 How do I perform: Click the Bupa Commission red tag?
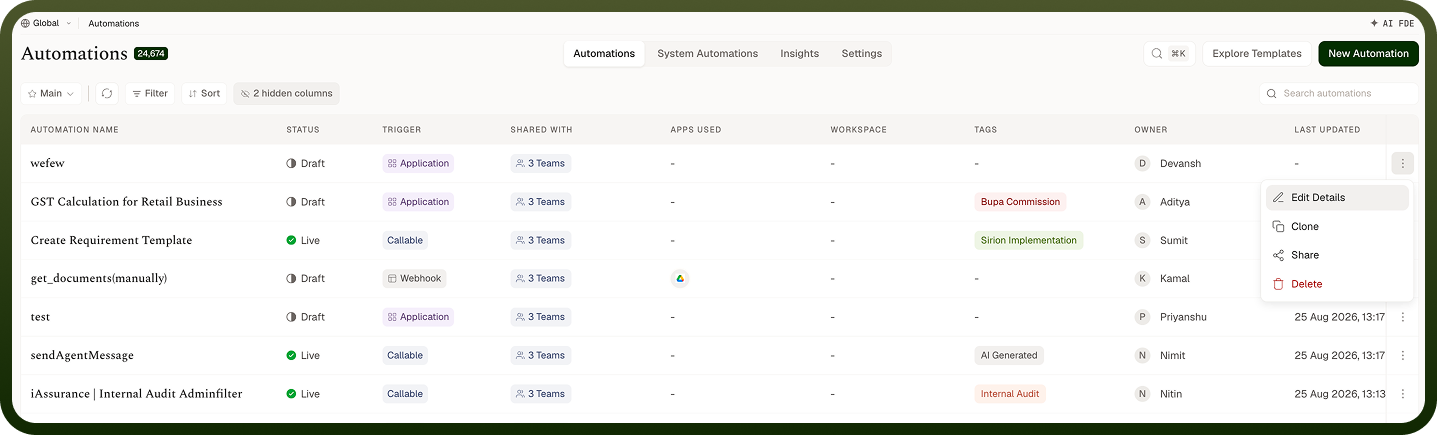coord(1020,202)
